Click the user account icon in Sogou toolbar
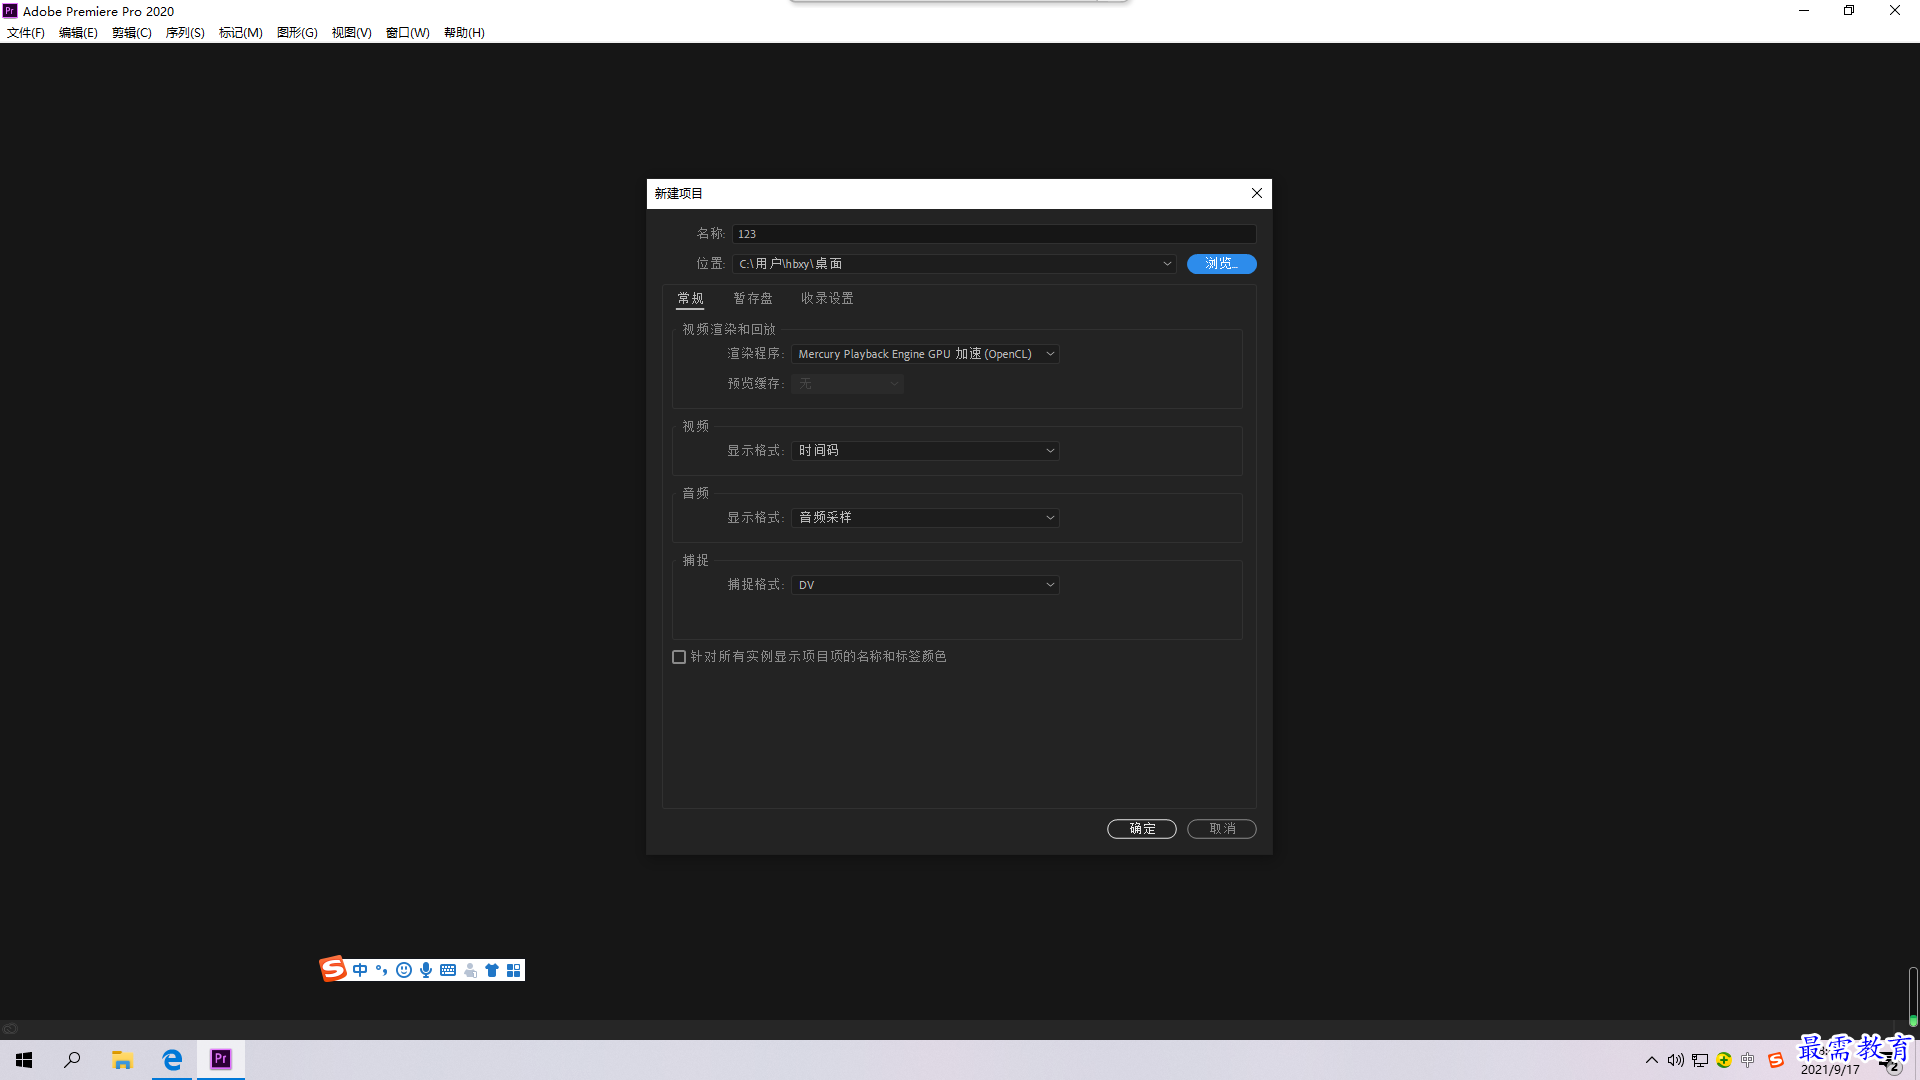This screenshot has width=1920, height=1080. pos(470,970)
